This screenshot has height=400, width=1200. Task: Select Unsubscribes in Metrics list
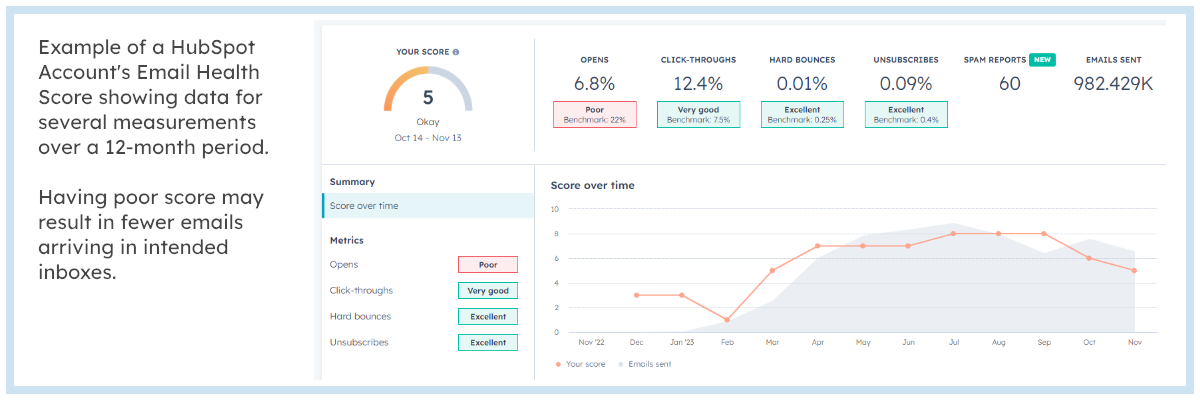coord(359,343)
